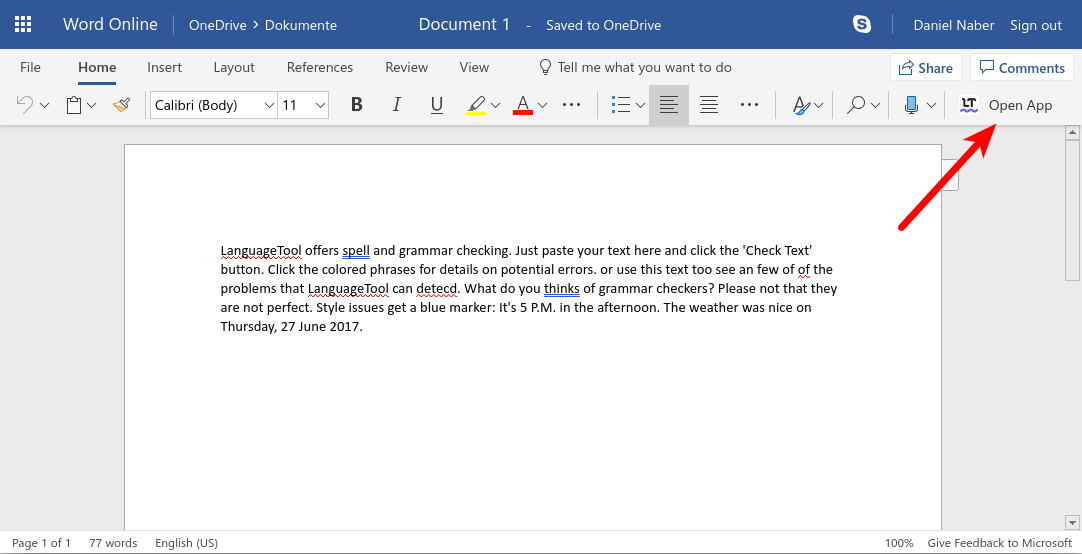Click the Find magnifier icon
This screenshot has width=1082, height=554.
click(x=856, y=105)
